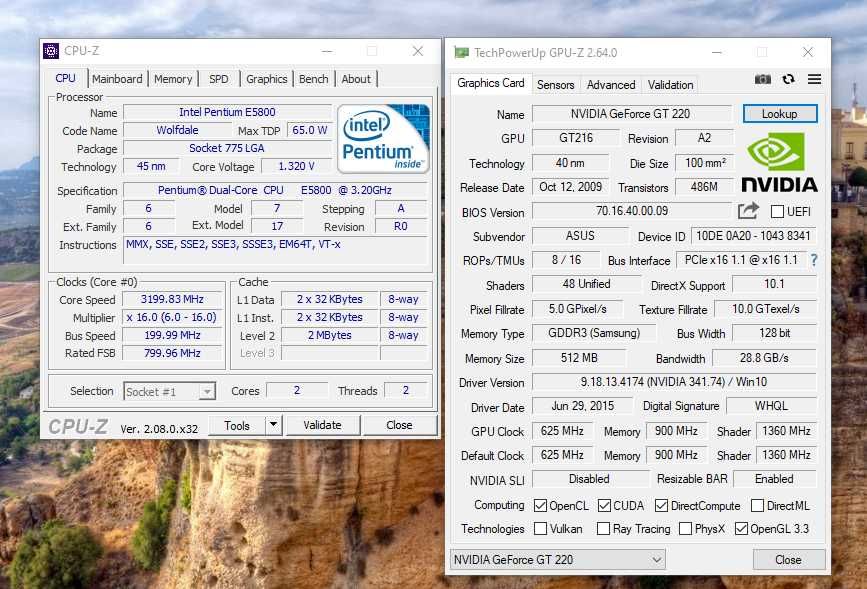The height and width of the screenshot is (589, 867).
Task: Toggle the DirectCompute checkbox
Action: 661,505
